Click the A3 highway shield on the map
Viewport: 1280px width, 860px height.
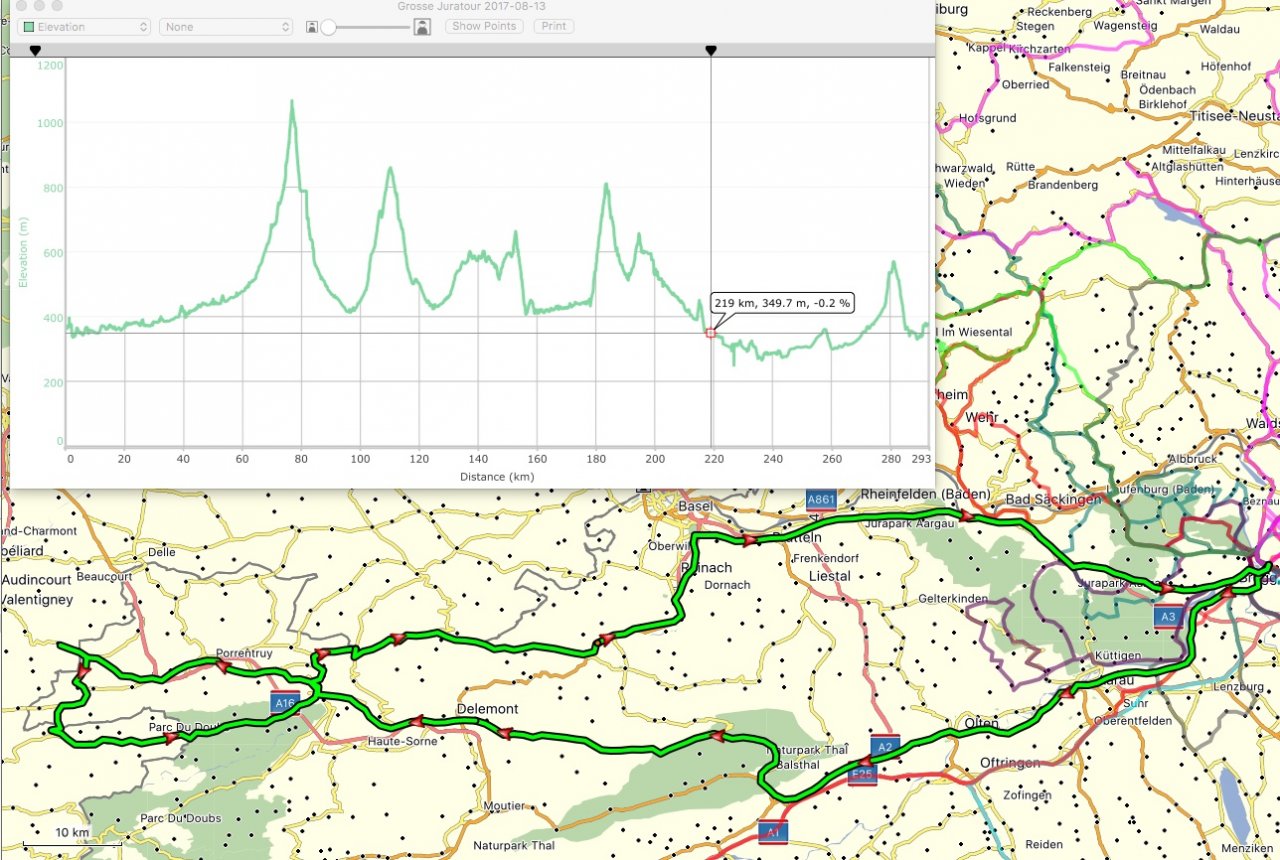coord(1168,617)
